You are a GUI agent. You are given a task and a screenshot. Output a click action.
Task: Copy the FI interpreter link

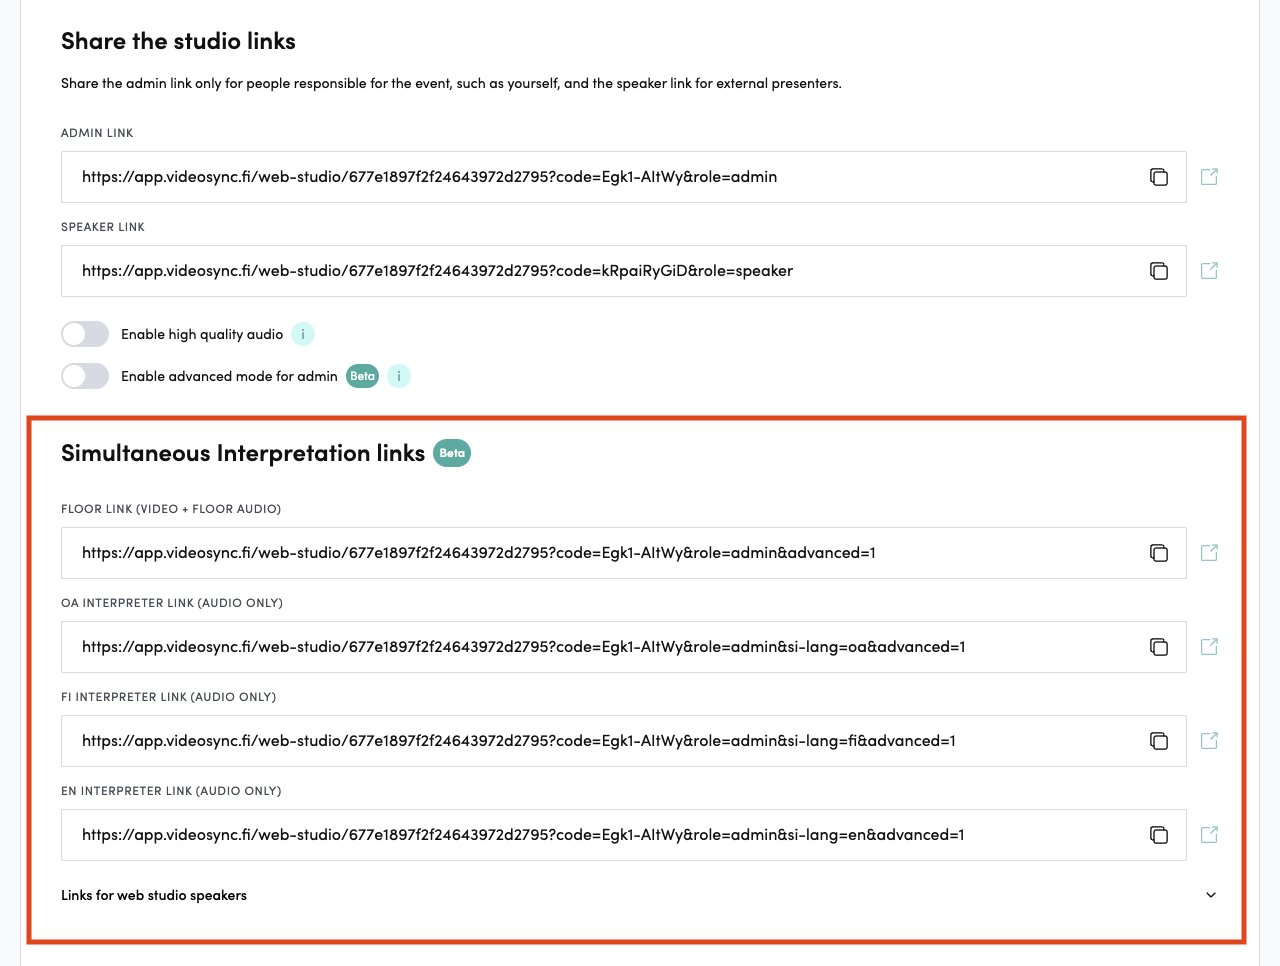point(1158,741)
